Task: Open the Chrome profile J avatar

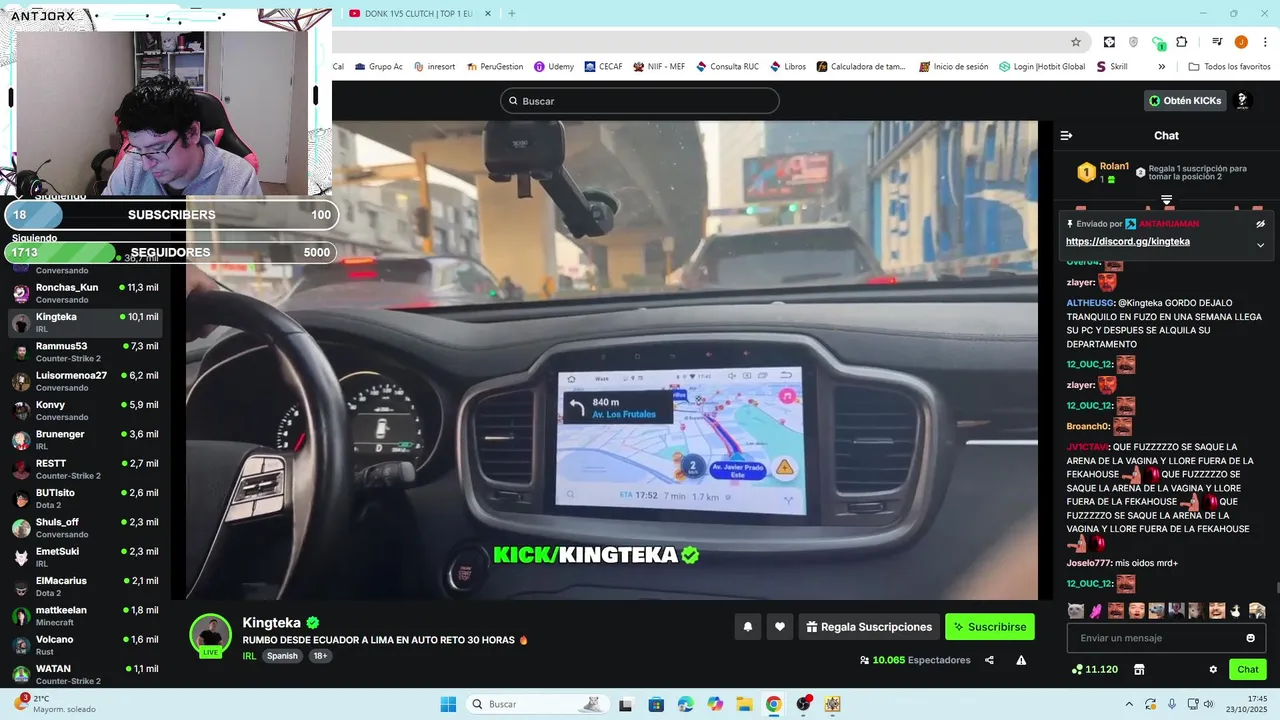Action: coord(1241,42)
